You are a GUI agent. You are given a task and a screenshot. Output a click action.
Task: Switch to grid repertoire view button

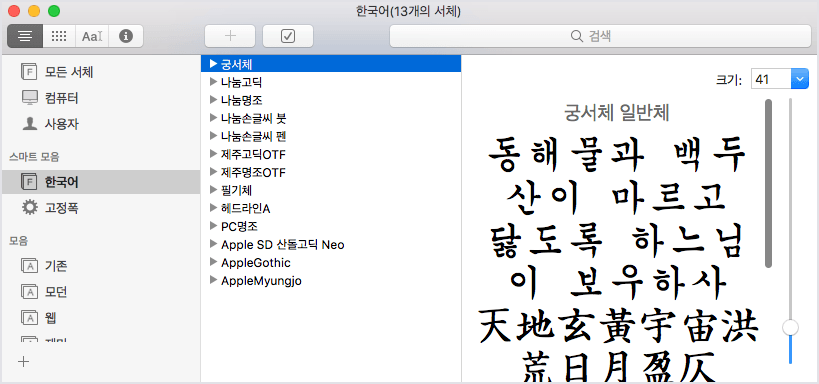(59, 36)
